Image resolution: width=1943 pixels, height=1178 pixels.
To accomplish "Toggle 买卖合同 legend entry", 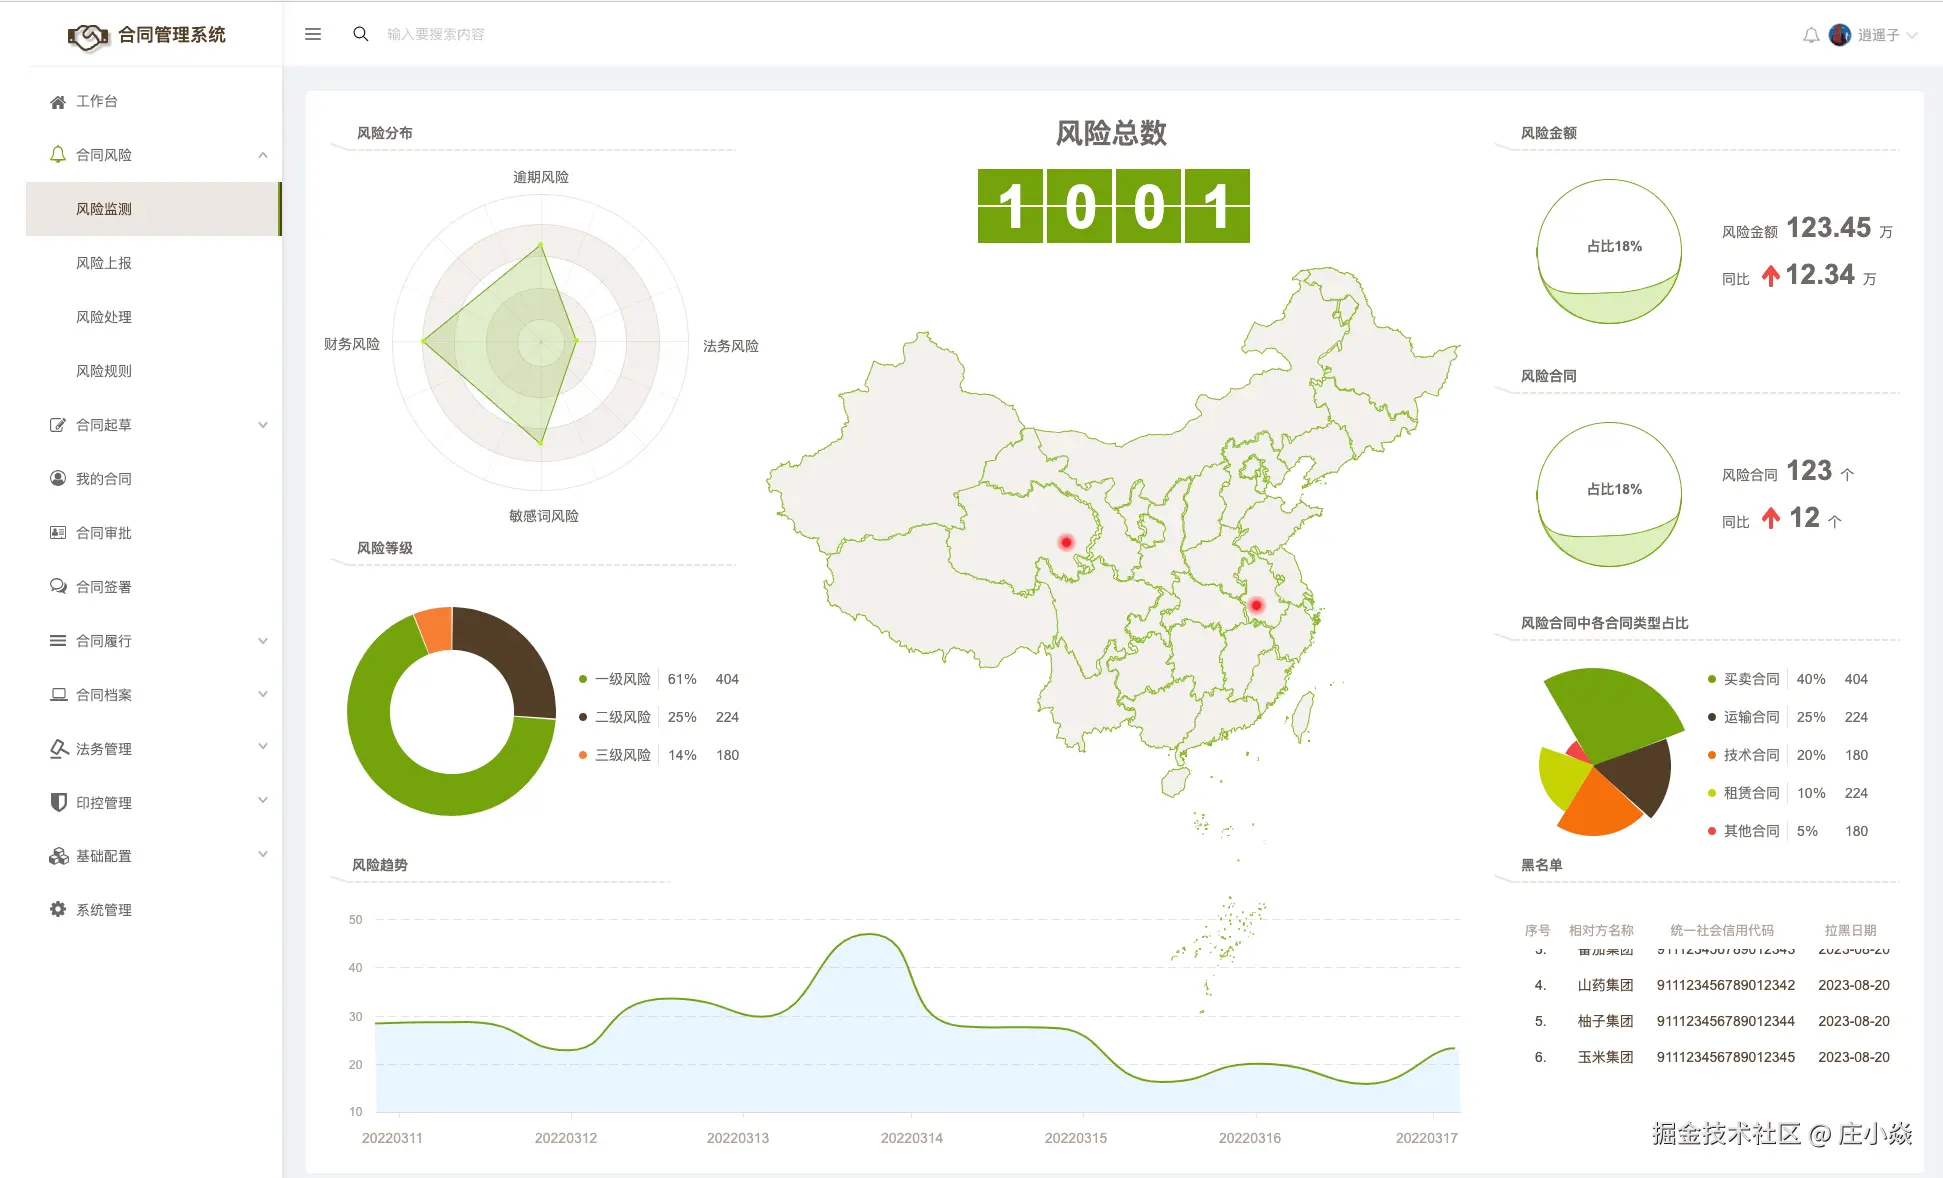I will coord(1750,679).
